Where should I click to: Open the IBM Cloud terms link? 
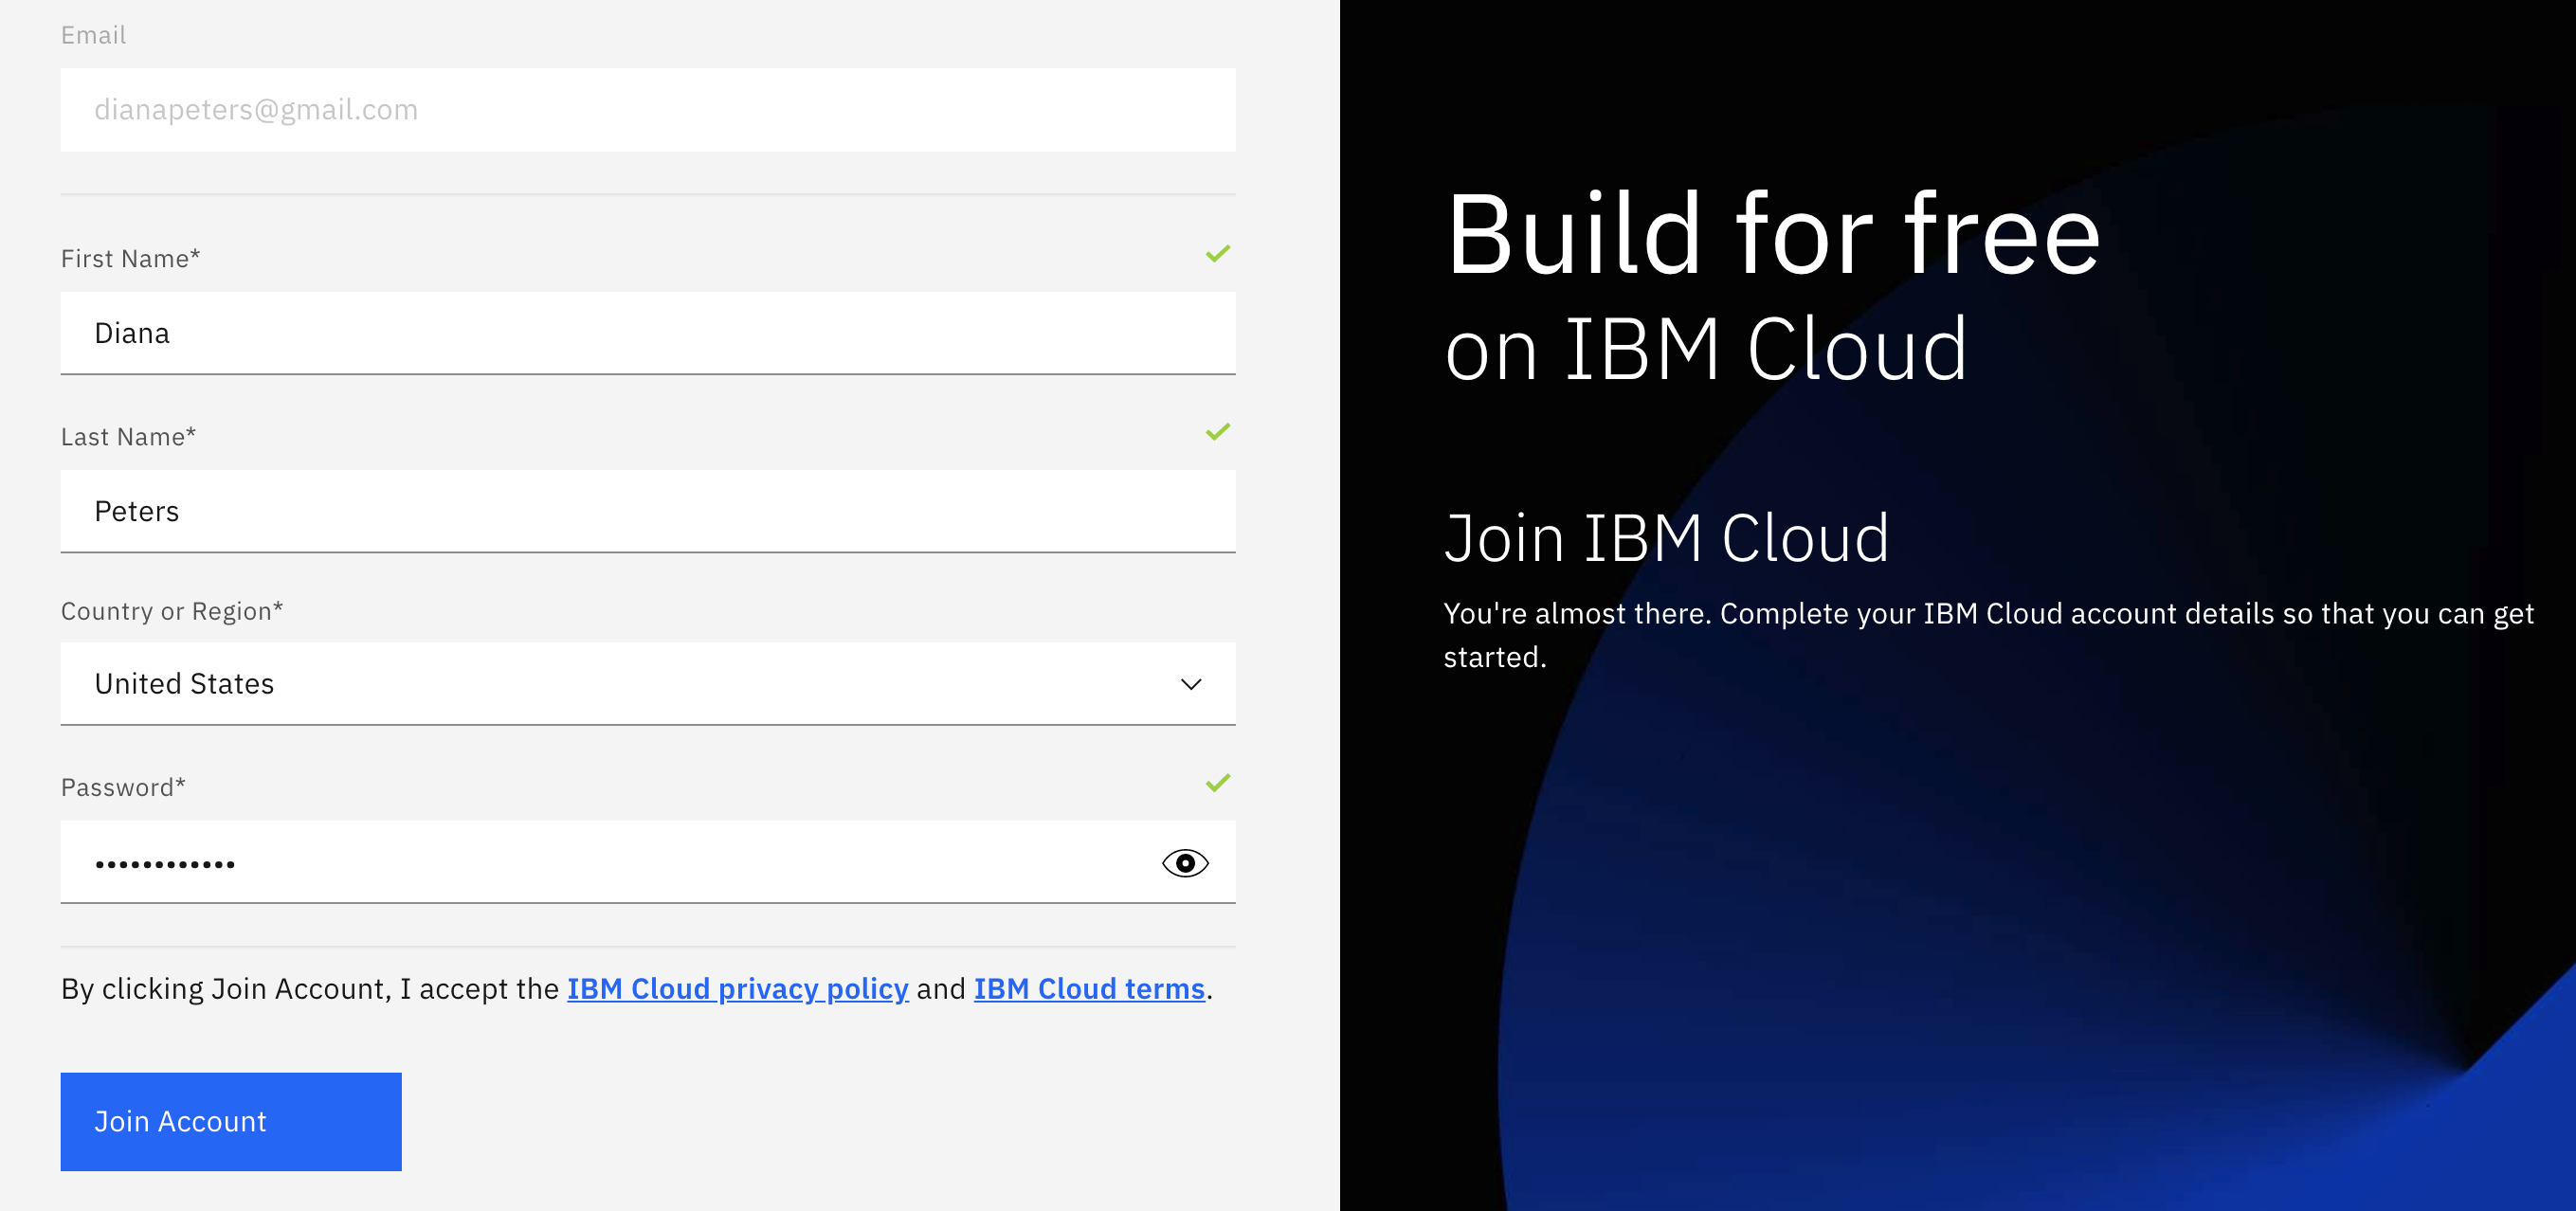pos(1089,989)
